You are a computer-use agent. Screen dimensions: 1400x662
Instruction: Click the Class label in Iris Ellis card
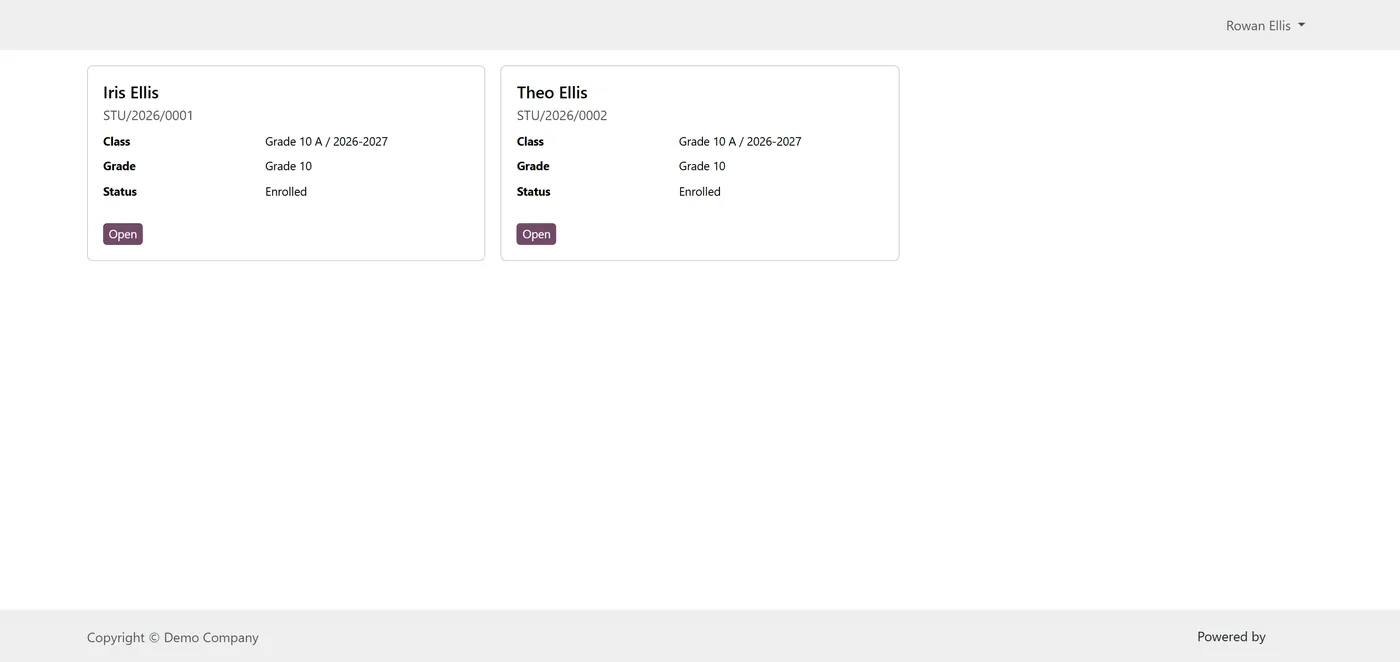pos(117,142)
